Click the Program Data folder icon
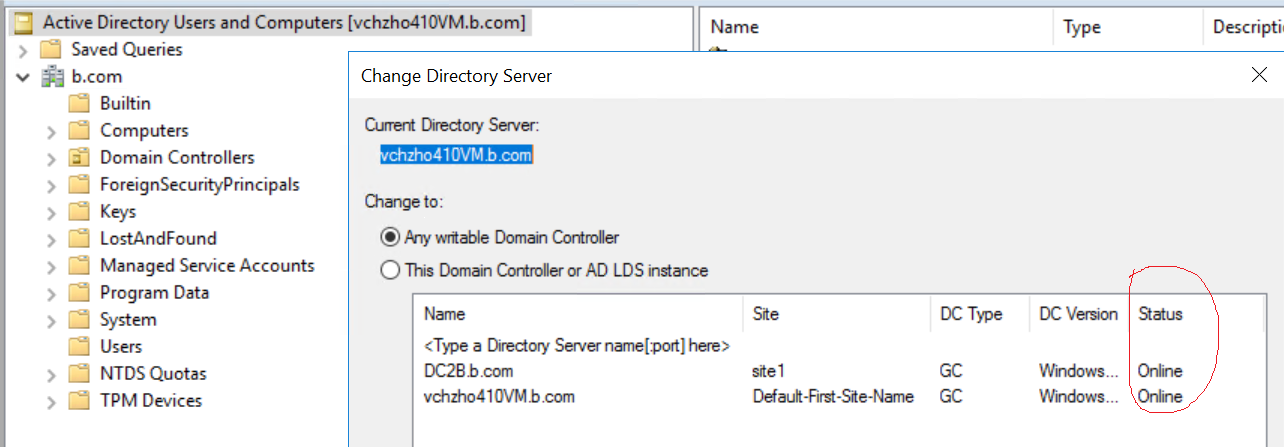 coord(80,292)
